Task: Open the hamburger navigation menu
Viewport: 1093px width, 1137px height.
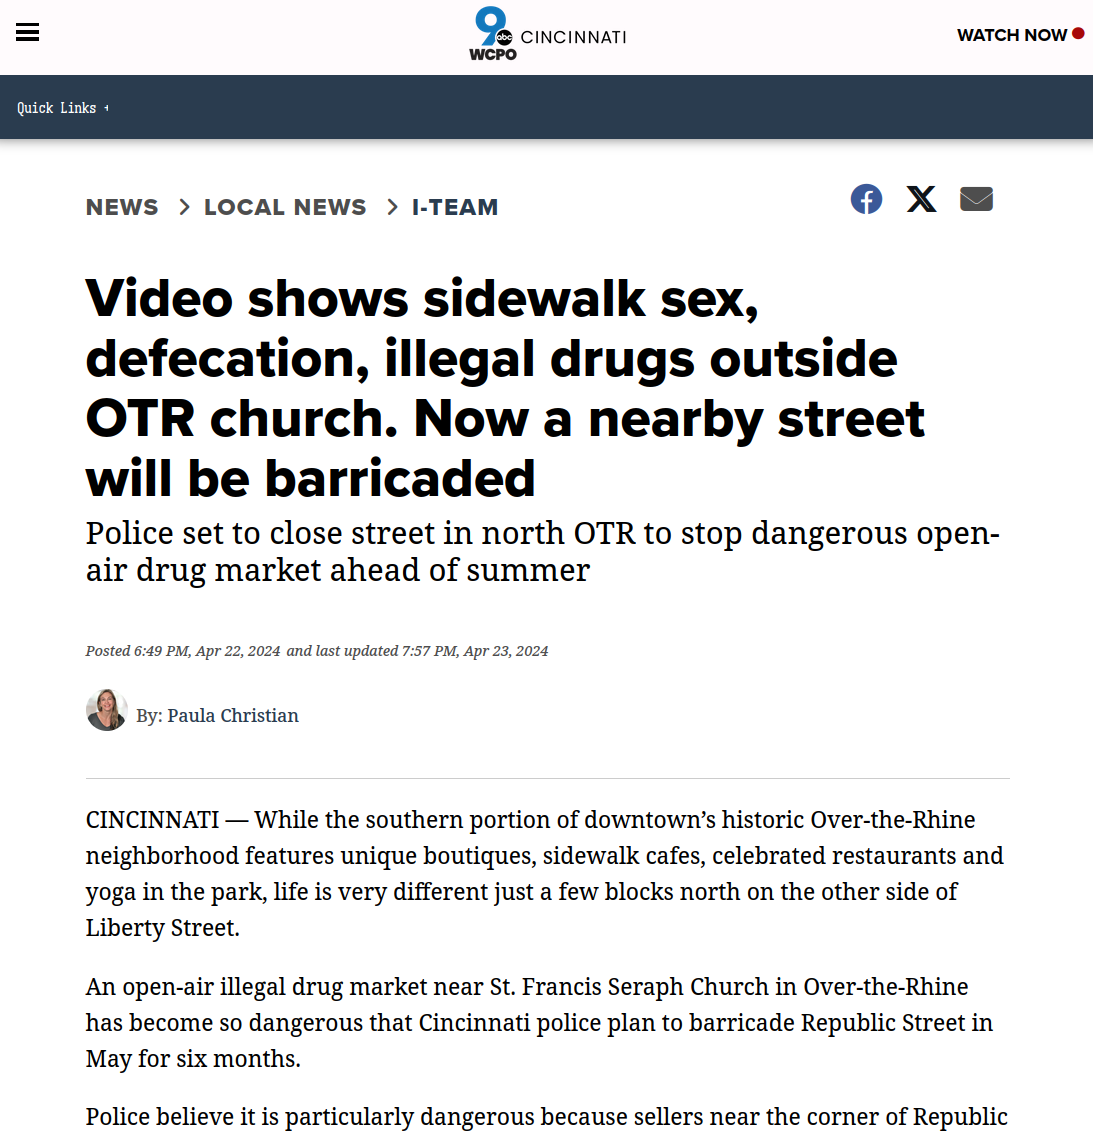Action: coord(28,33)
